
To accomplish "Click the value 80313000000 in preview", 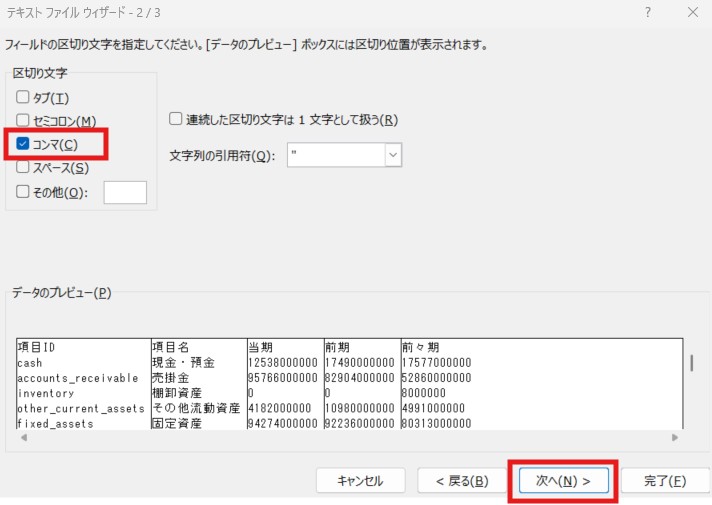I will (x=437, y=423).
